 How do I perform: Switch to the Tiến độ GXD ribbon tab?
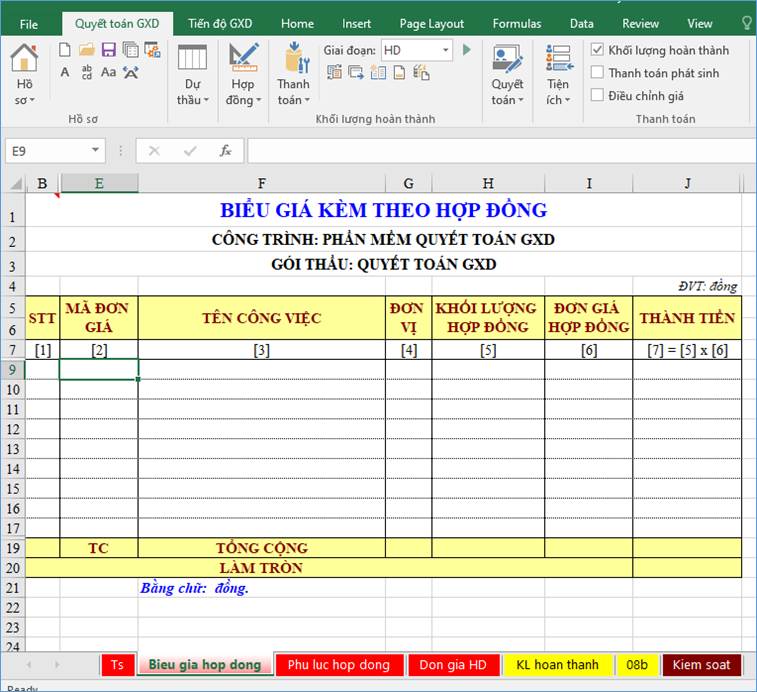(x=220, y=23)
